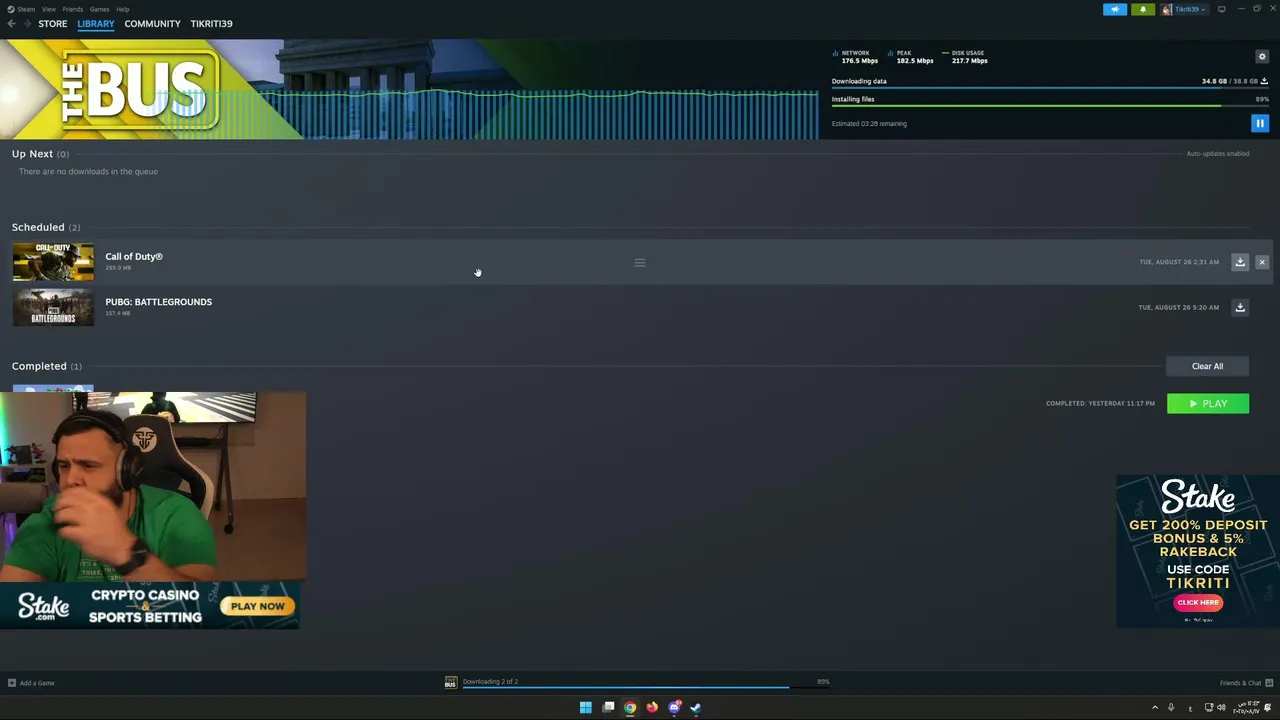
Task: Open the Friends menu
Action: [x=73, y=9]
